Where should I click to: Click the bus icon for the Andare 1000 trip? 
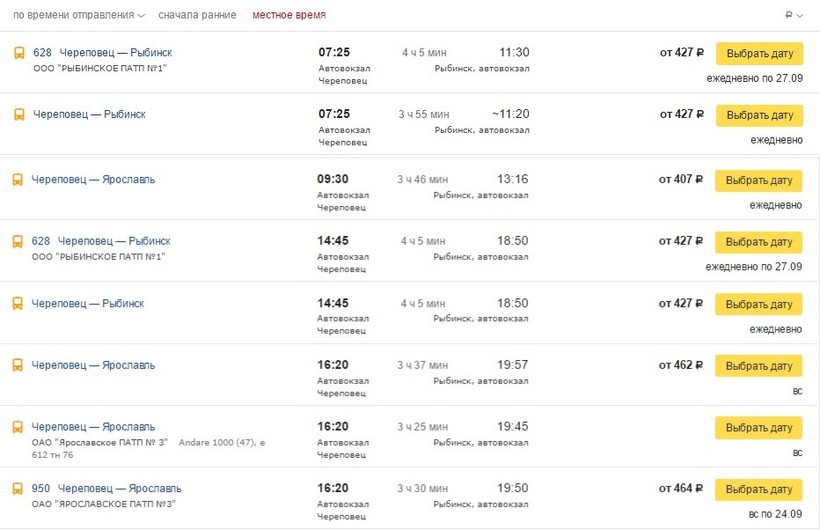click(17, 427)
